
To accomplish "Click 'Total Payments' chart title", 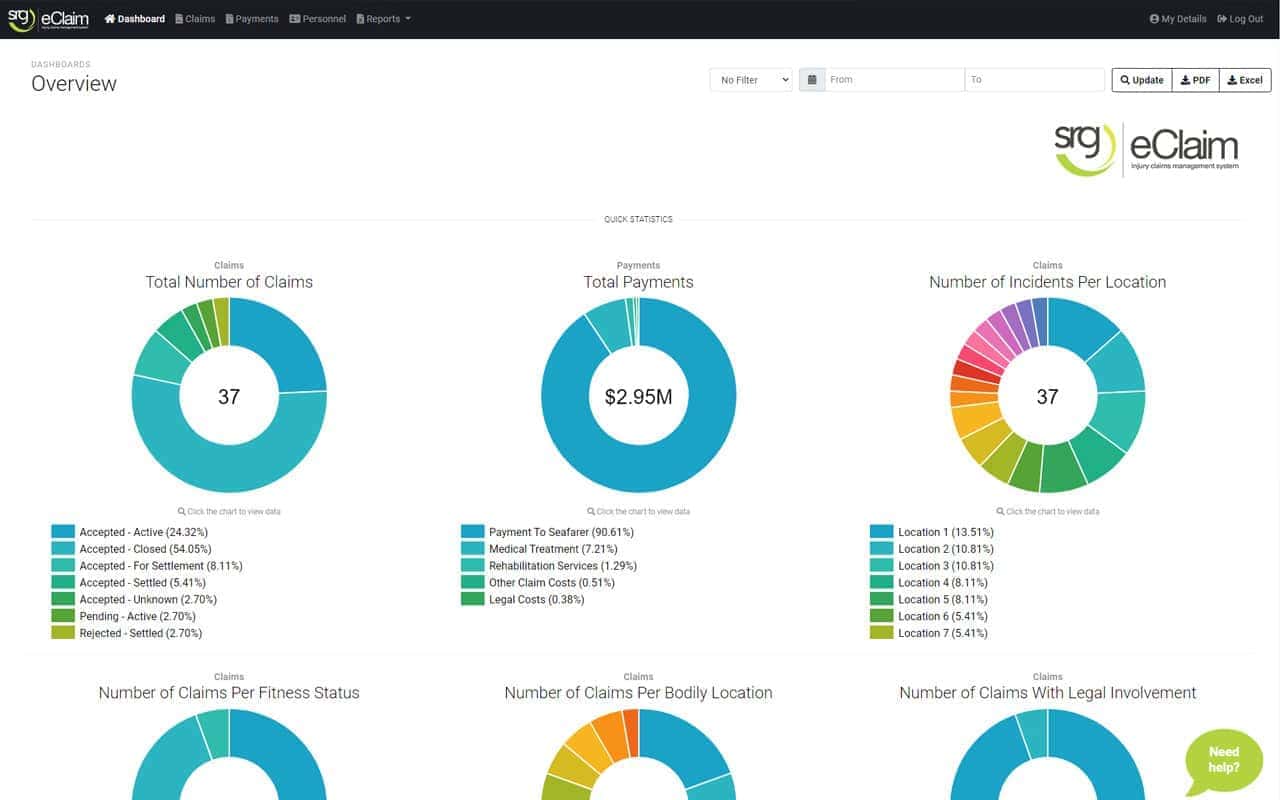I will point(638,282).
